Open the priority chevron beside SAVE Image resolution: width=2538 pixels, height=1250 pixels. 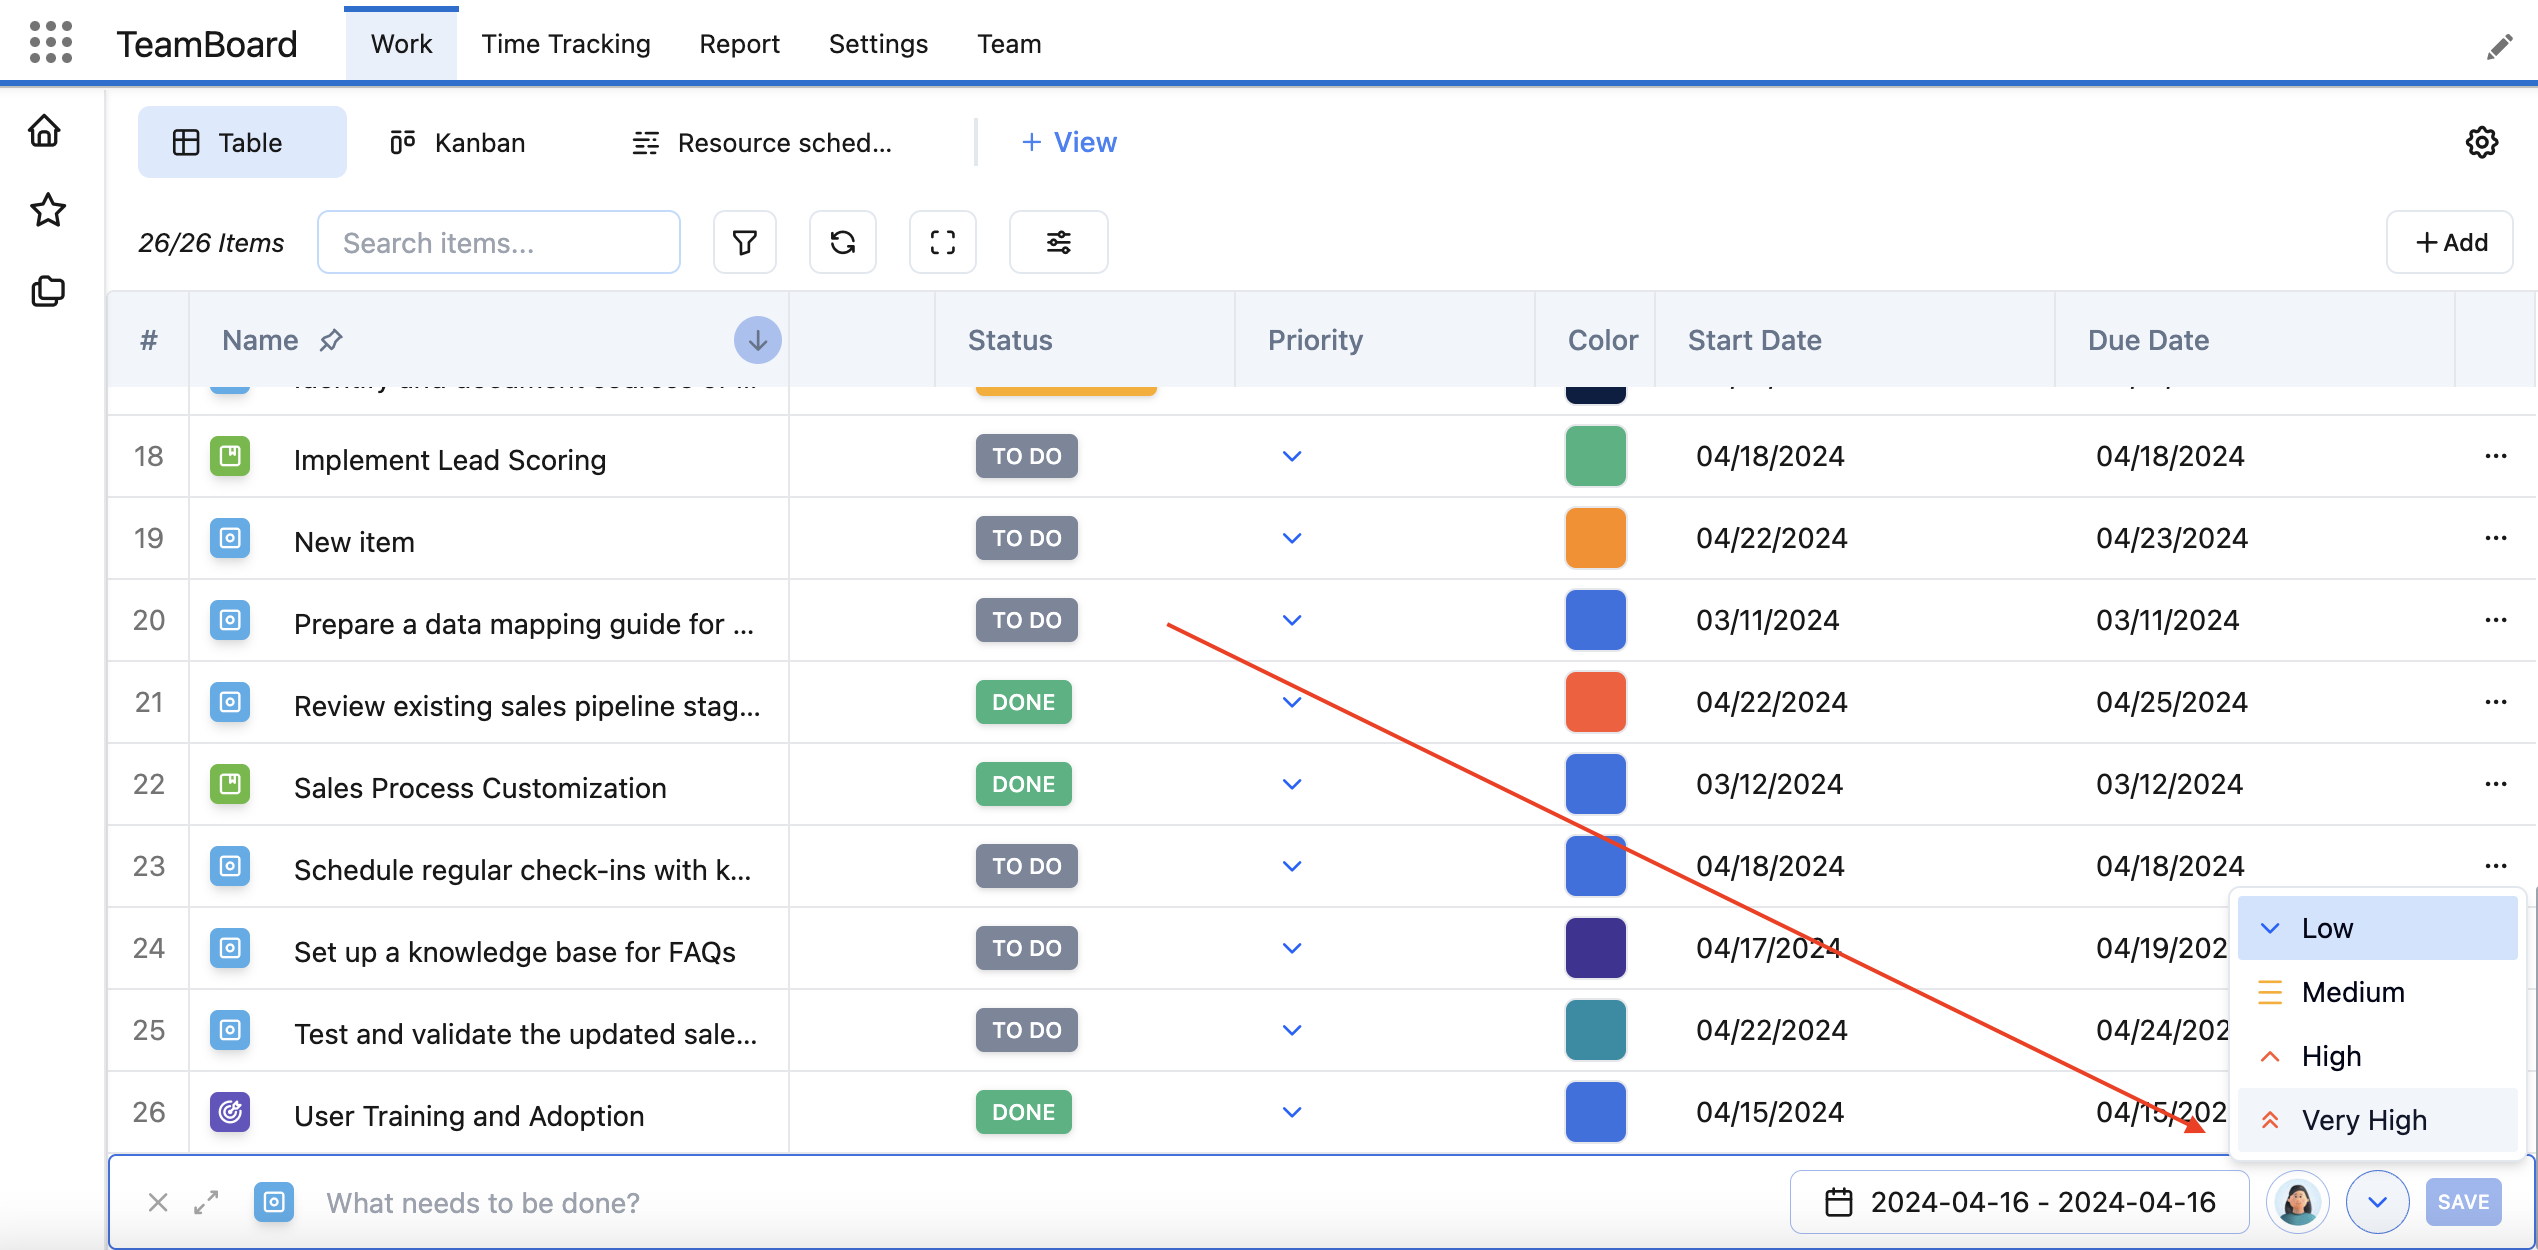point(2377,1202)
